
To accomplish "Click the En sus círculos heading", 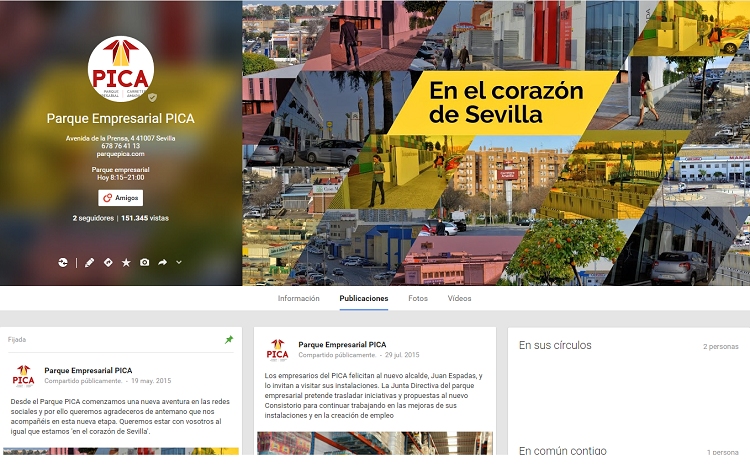I will click(555, 345).
